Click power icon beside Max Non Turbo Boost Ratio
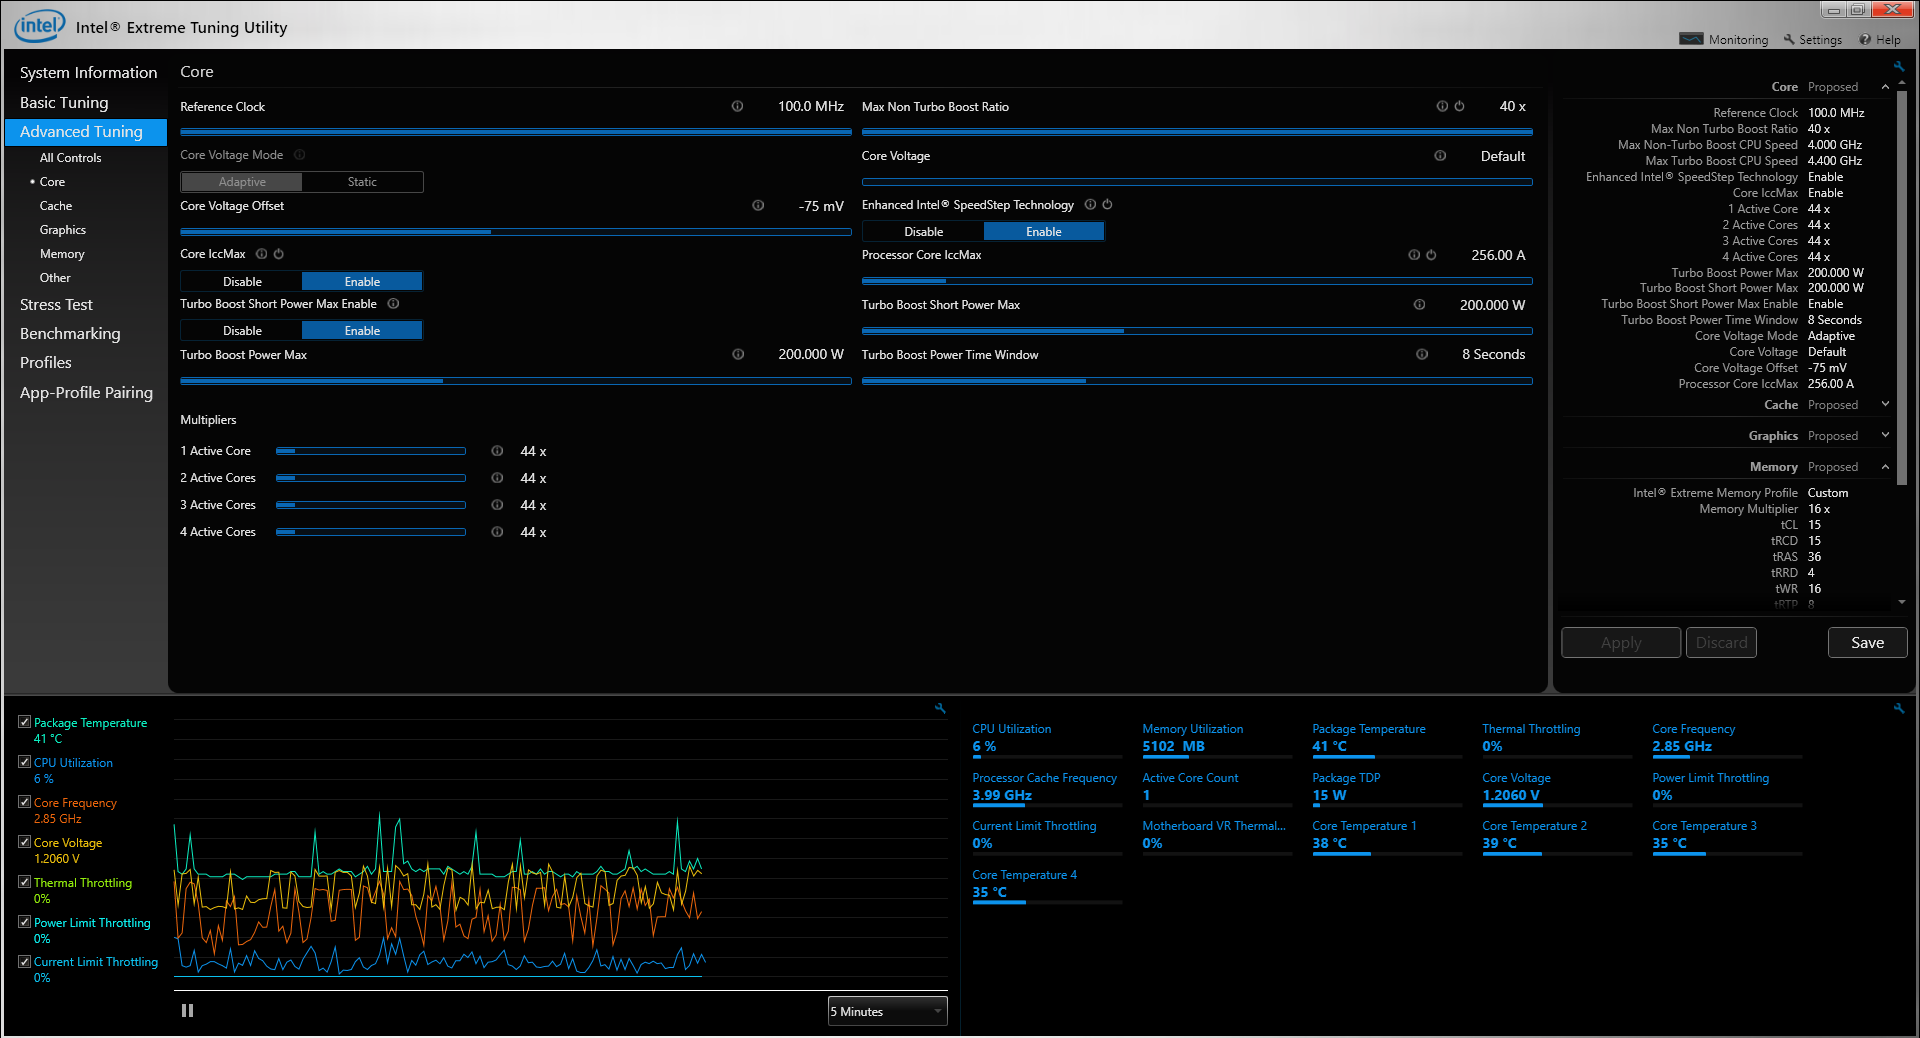Viewport: 1920px width, 1038px height. pyautogui.click(x=1459, y=106)
